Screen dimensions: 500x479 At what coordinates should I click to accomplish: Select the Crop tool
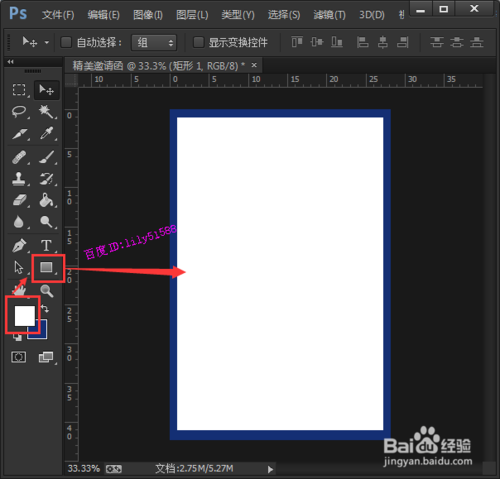(x=19, y=134)
